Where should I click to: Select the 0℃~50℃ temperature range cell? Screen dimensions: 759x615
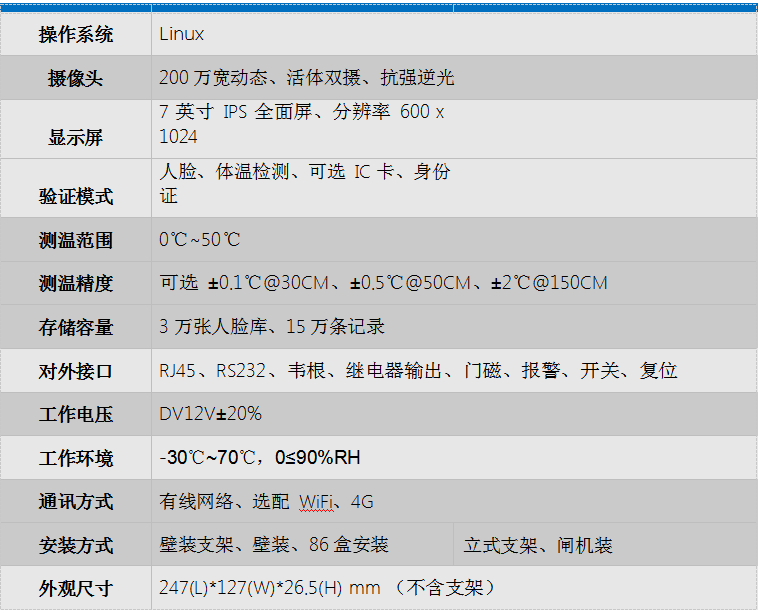tap(200, 240)
